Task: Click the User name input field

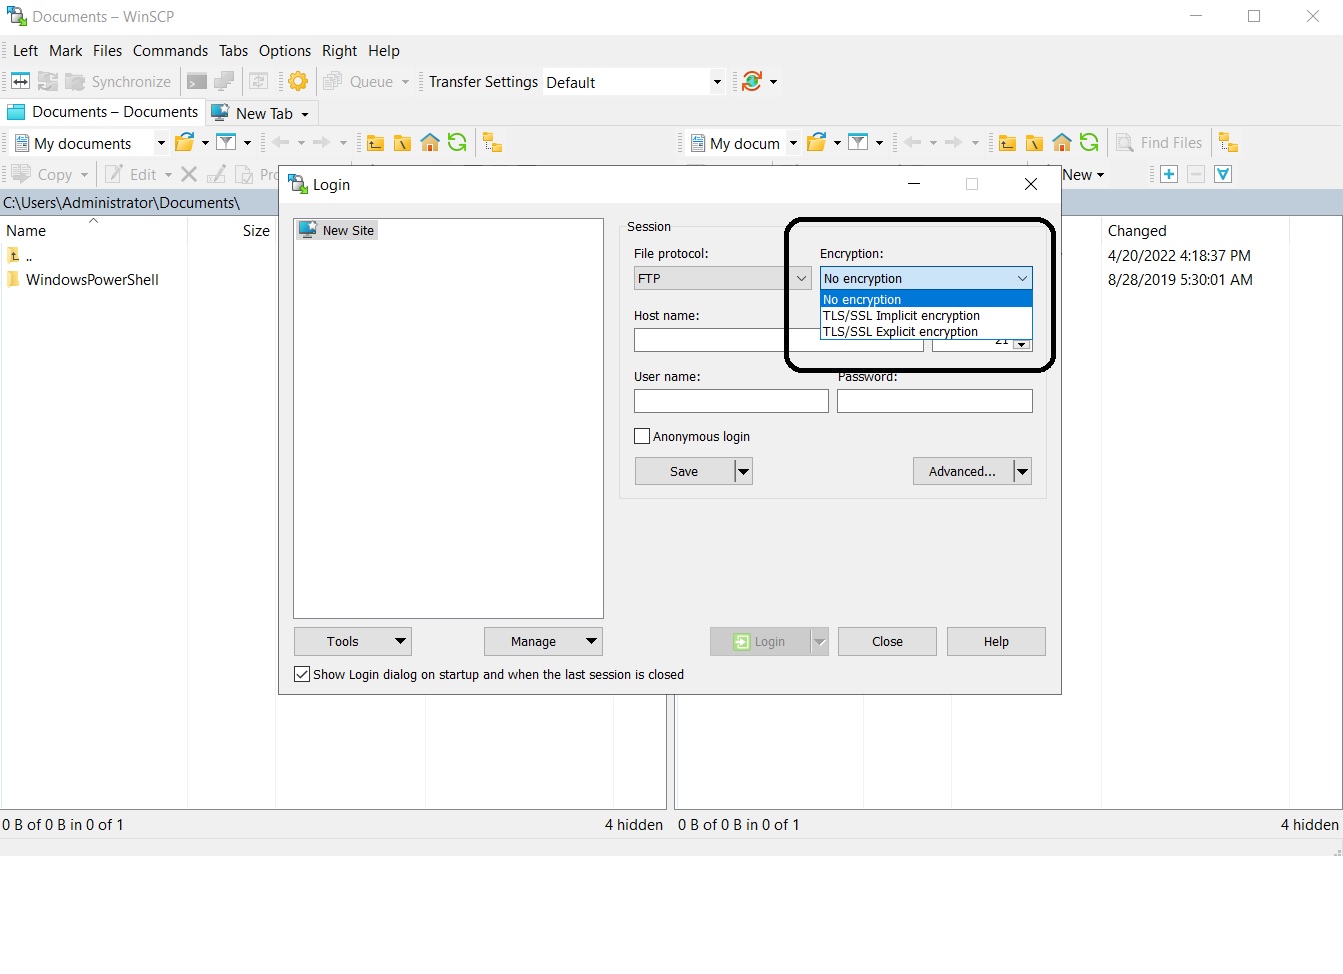Action: (x=731, y=401)
